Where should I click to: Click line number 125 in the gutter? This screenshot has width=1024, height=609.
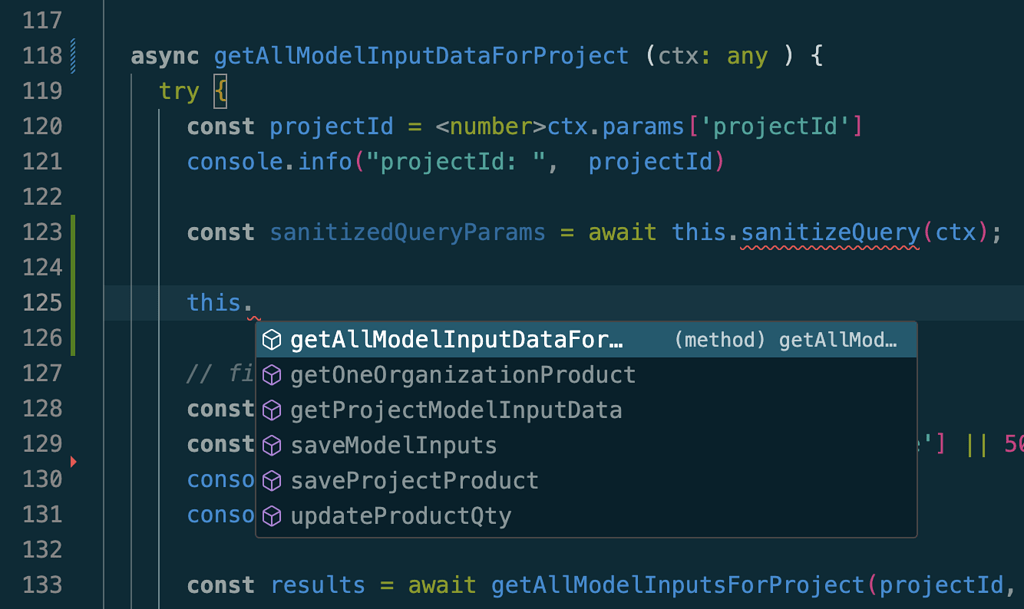41,302
